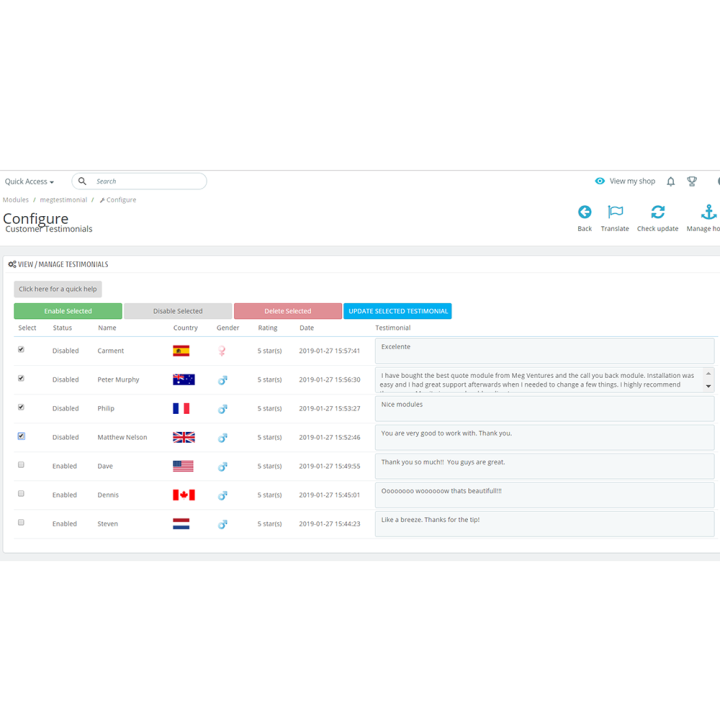Click the male gender icon for Dave
720x720 pixels.
coord(222,467)
